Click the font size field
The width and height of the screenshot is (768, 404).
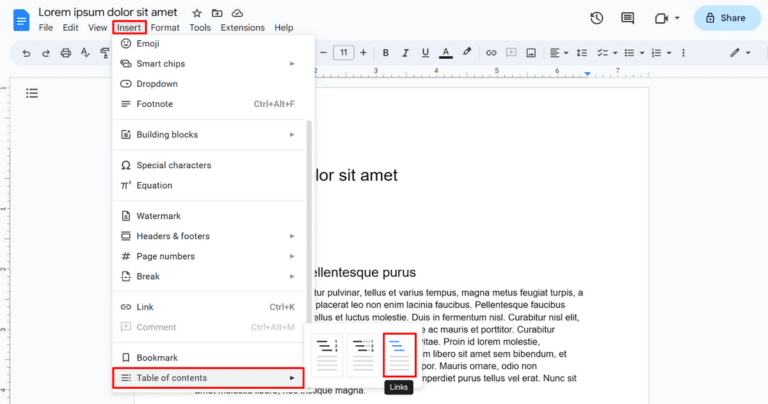pyautogui.click(x=343, y=52)
